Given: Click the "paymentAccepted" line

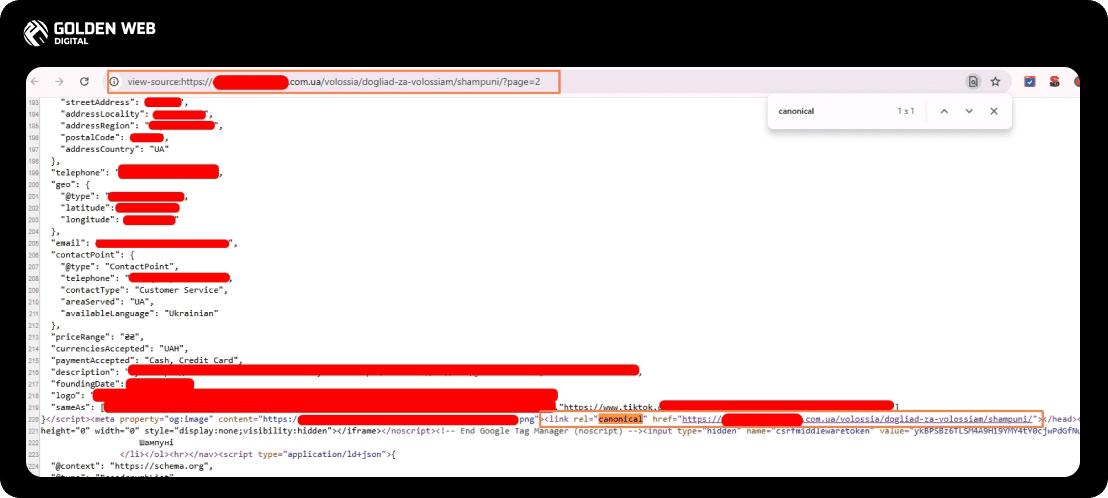Looking at the screenshot, I should click(x=146, y=360).
